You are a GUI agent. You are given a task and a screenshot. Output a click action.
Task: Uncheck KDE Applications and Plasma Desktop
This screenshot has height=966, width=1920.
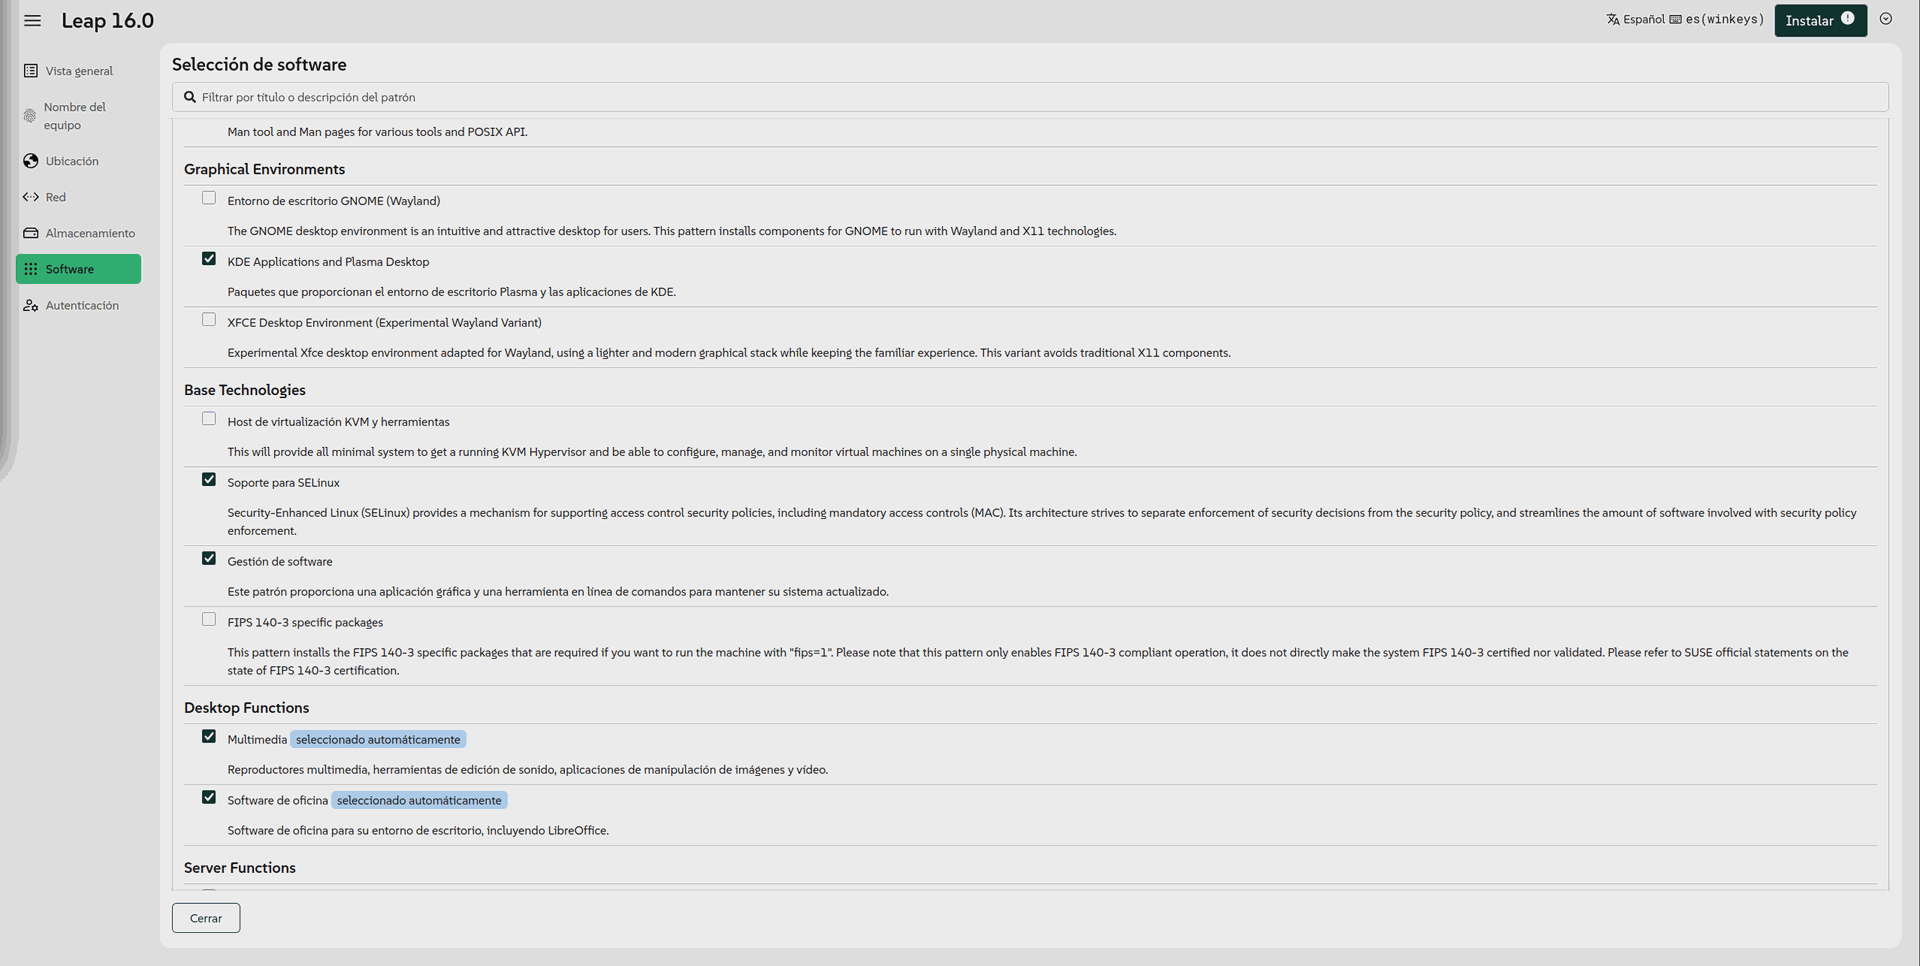(x=209, y=259)
